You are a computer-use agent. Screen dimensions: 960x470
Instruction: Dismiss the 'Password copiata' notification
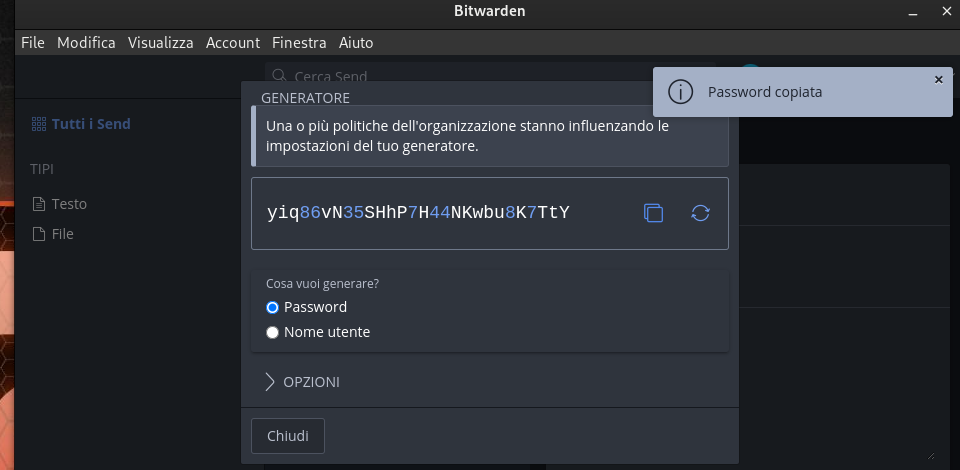point(938,80)
